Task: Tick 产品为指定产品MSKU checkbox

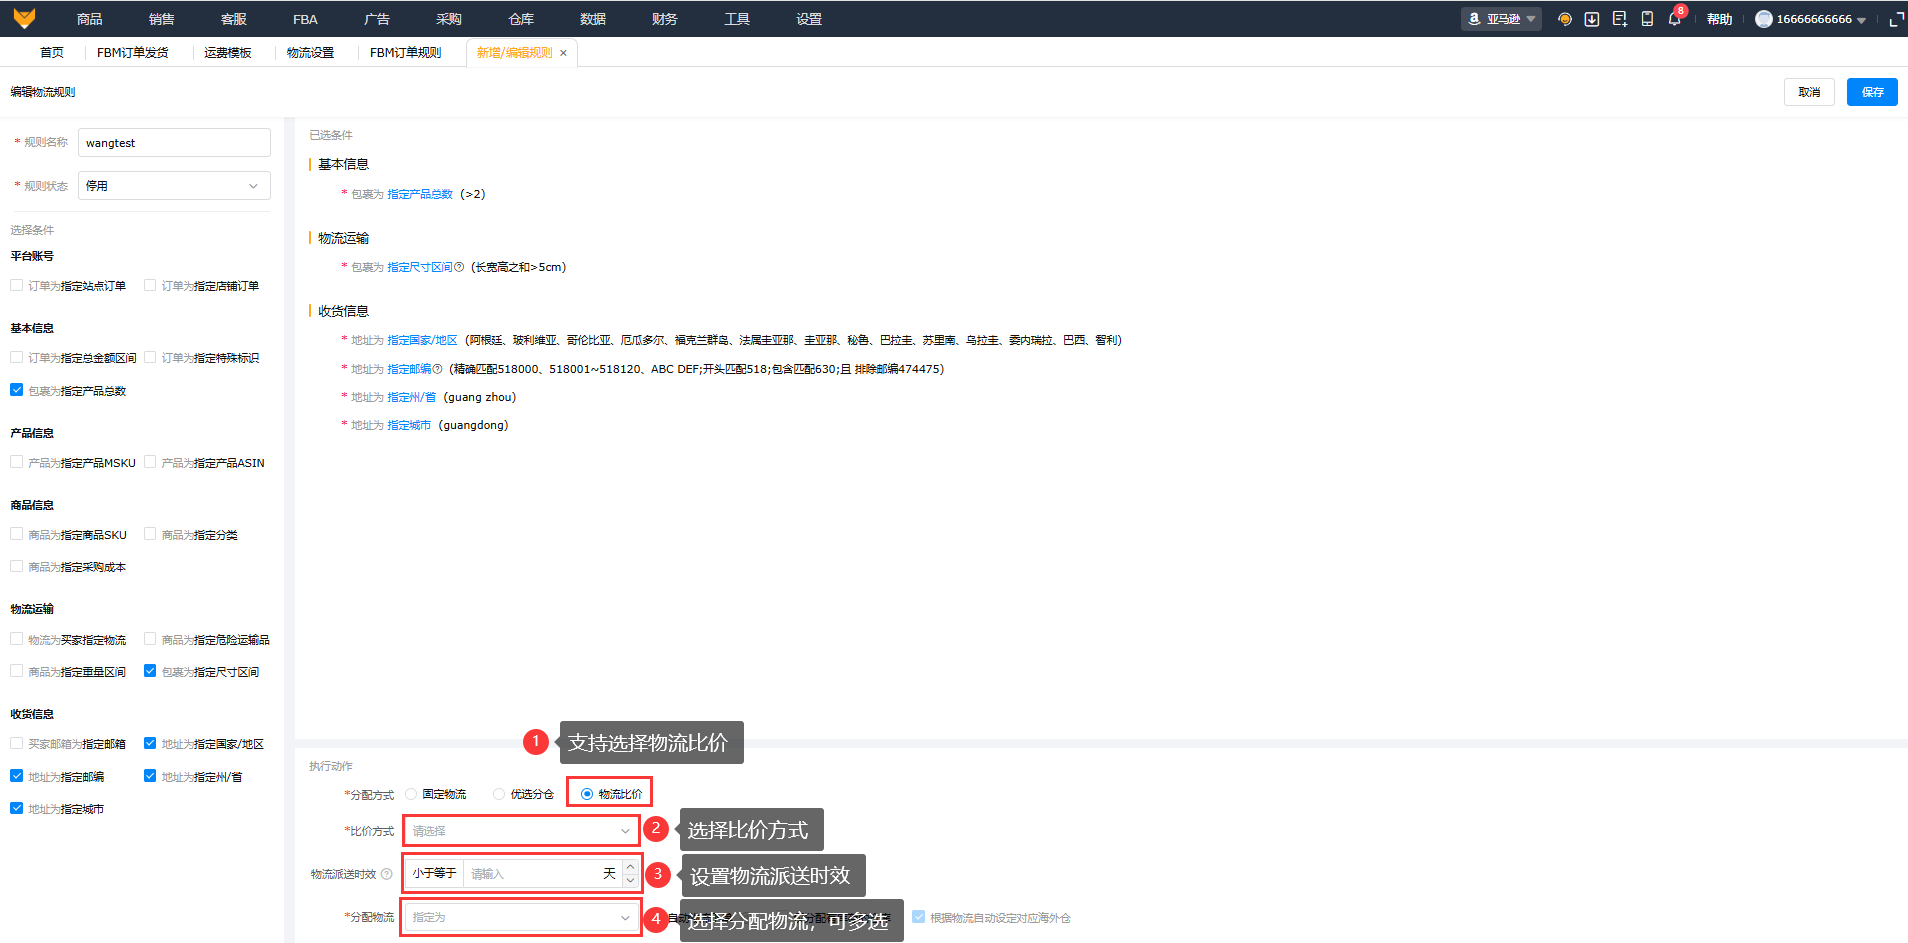Action: point(17,462)
